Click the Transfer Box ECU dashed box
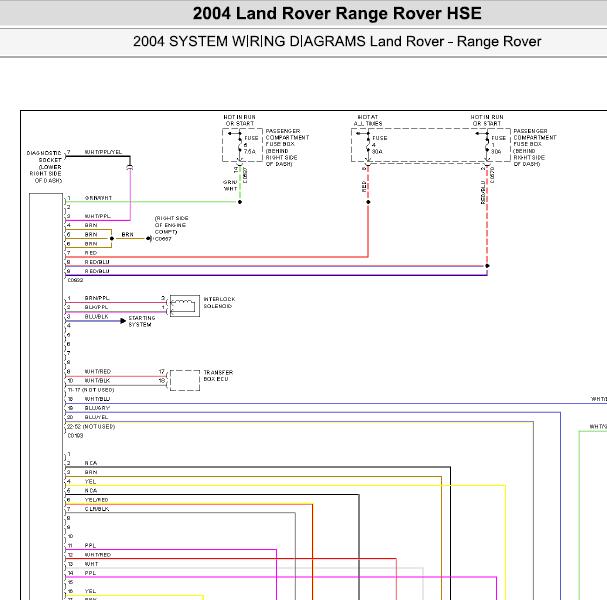The image size is (607, 600). [185, 380]
